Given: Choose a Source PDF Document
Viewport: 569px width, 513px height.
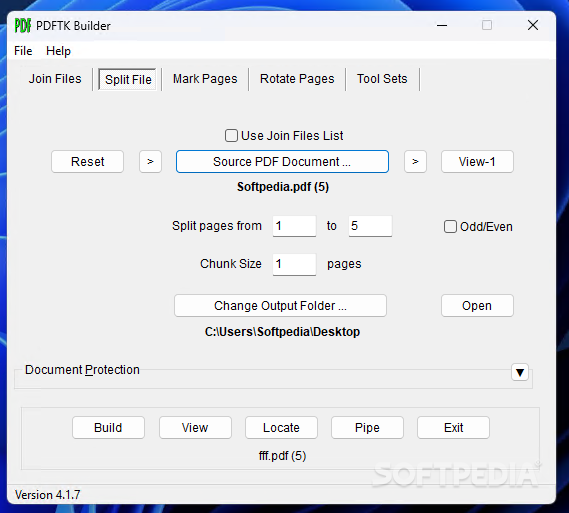Looking at the screenshot, I should pyautogui.click(x=282, y=161).
